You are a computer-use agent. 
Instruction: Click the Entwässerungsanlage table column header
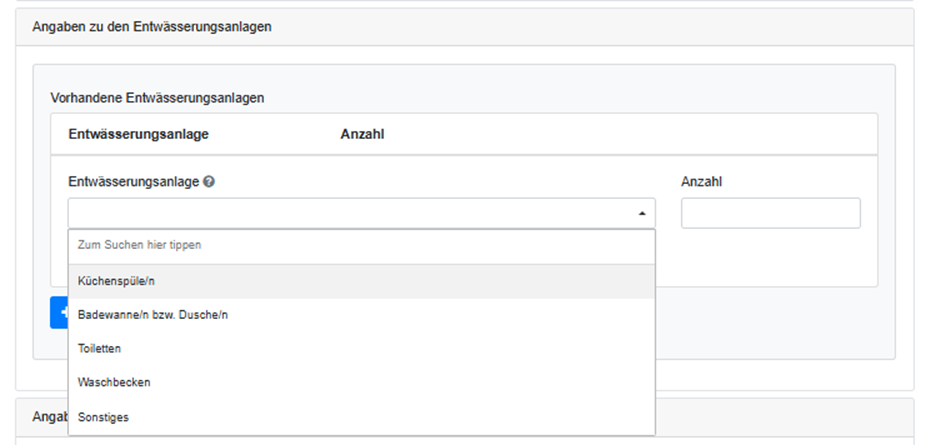tap(138, 134)
